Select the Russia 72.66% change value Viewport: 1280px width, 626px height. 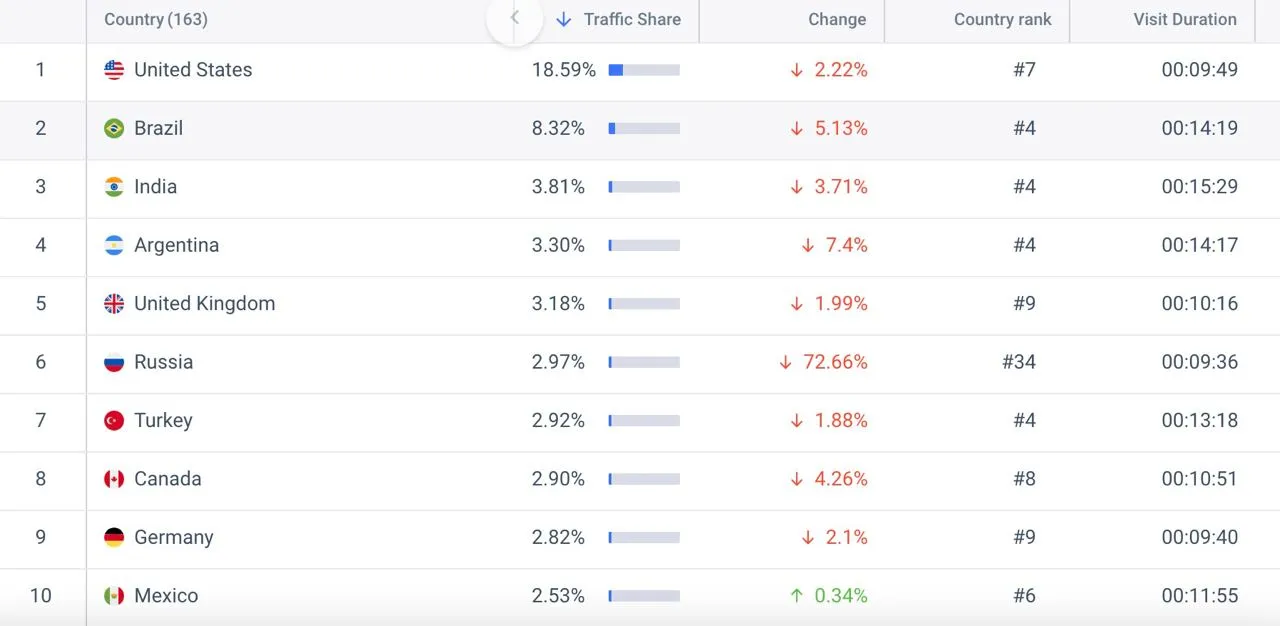tap(835, 362)
